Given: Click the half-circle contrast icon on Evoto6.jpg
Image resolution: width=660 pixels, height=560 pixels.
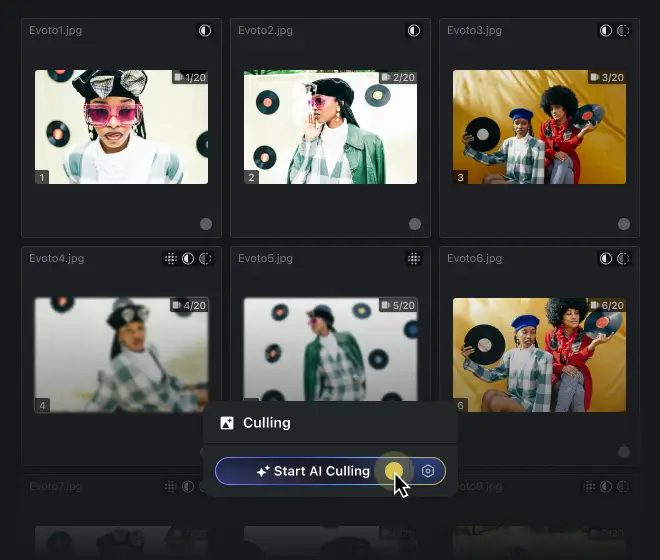Looking at the screenshot, I should pyautogui.click(x=606, y=259).
